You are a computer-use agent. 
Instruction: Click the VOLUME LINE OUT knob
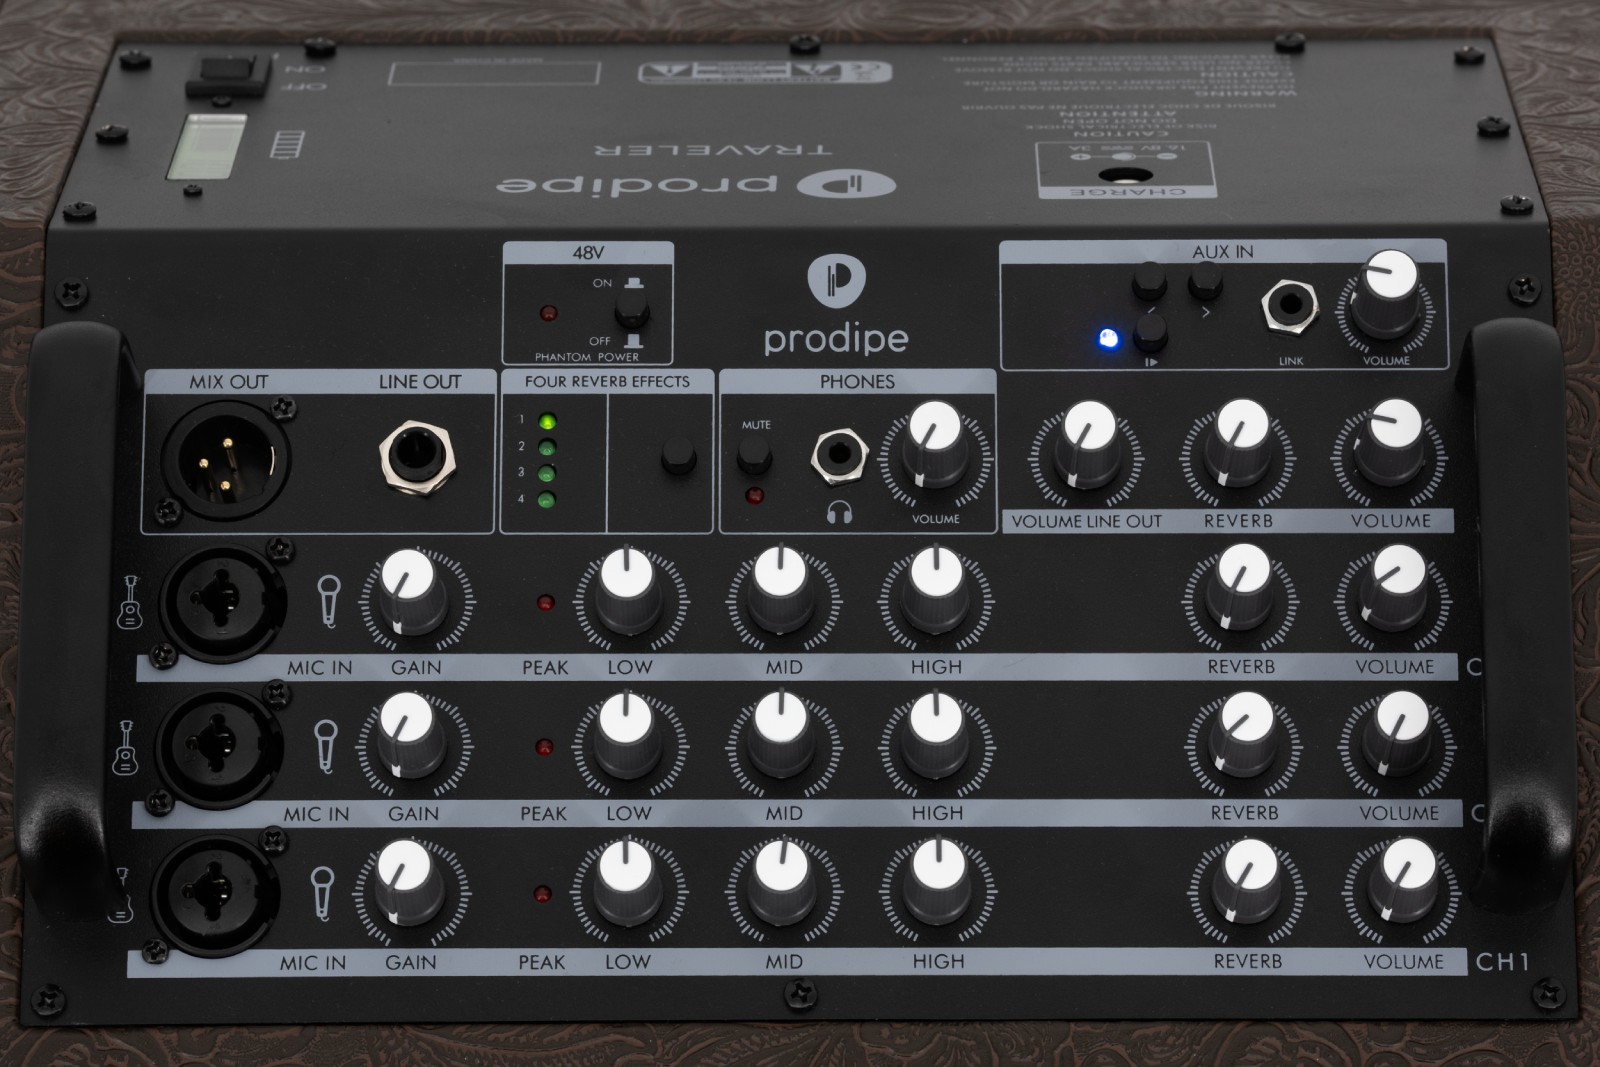coord(1086,450)
